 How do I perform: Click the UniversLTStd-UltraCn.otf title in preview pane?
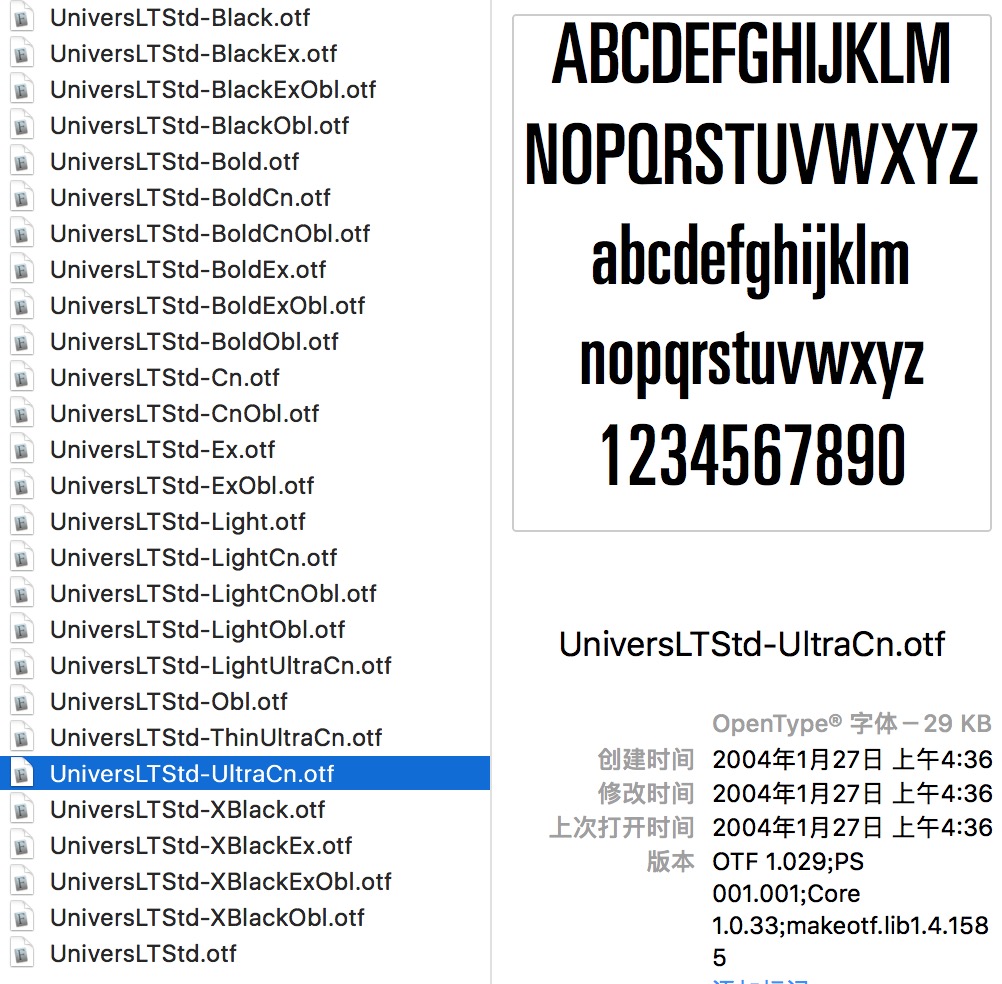click(x=752, y=643)
